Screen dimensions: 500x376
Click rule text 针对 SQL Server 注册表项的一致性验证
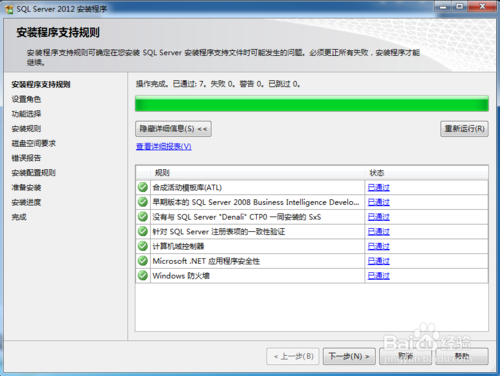[x=219, y=231]
